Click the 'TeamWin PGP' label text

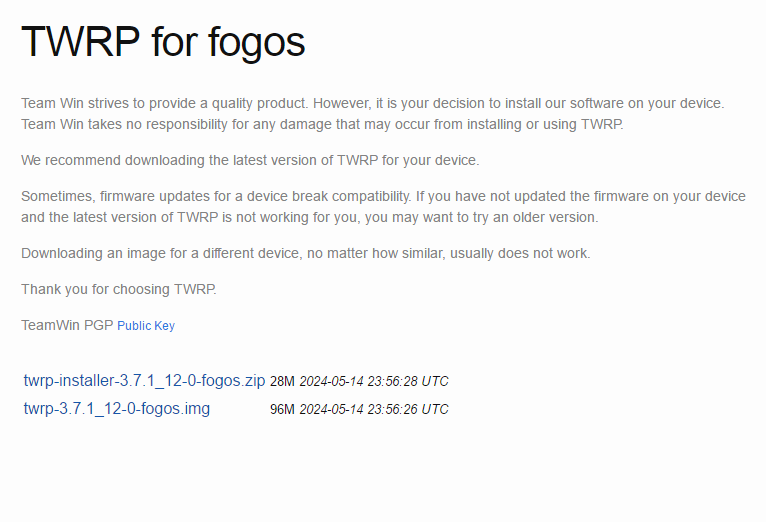point(67,325)
